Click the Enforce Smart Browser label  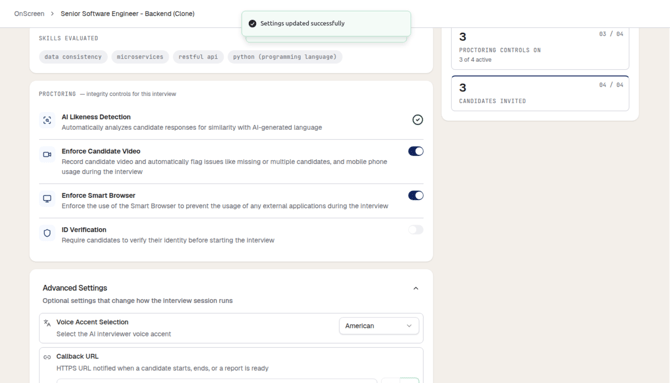tap(98, 195)
